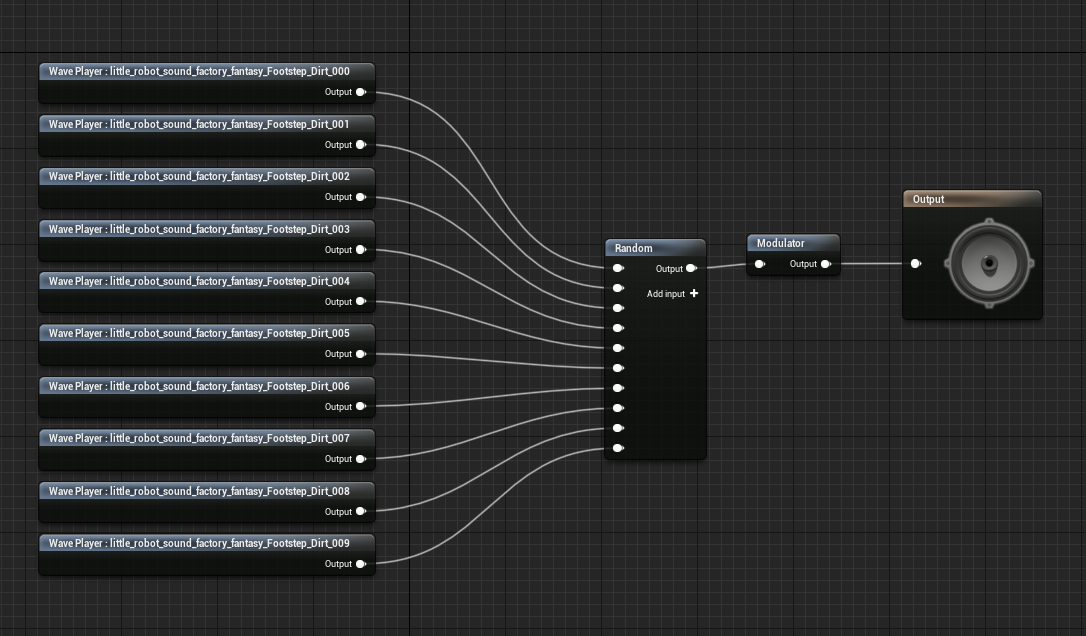Click the Random node's Output pin
The width and height of the screenshot is (1086, 636).
689,268
